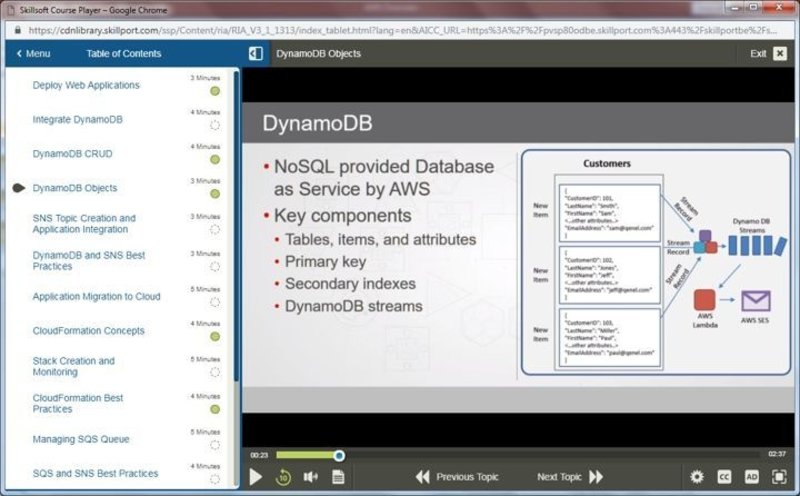This screenshot has height=496, width=800.
Task: Click the DynamoDB slide title
Action: tap(317, 123)
